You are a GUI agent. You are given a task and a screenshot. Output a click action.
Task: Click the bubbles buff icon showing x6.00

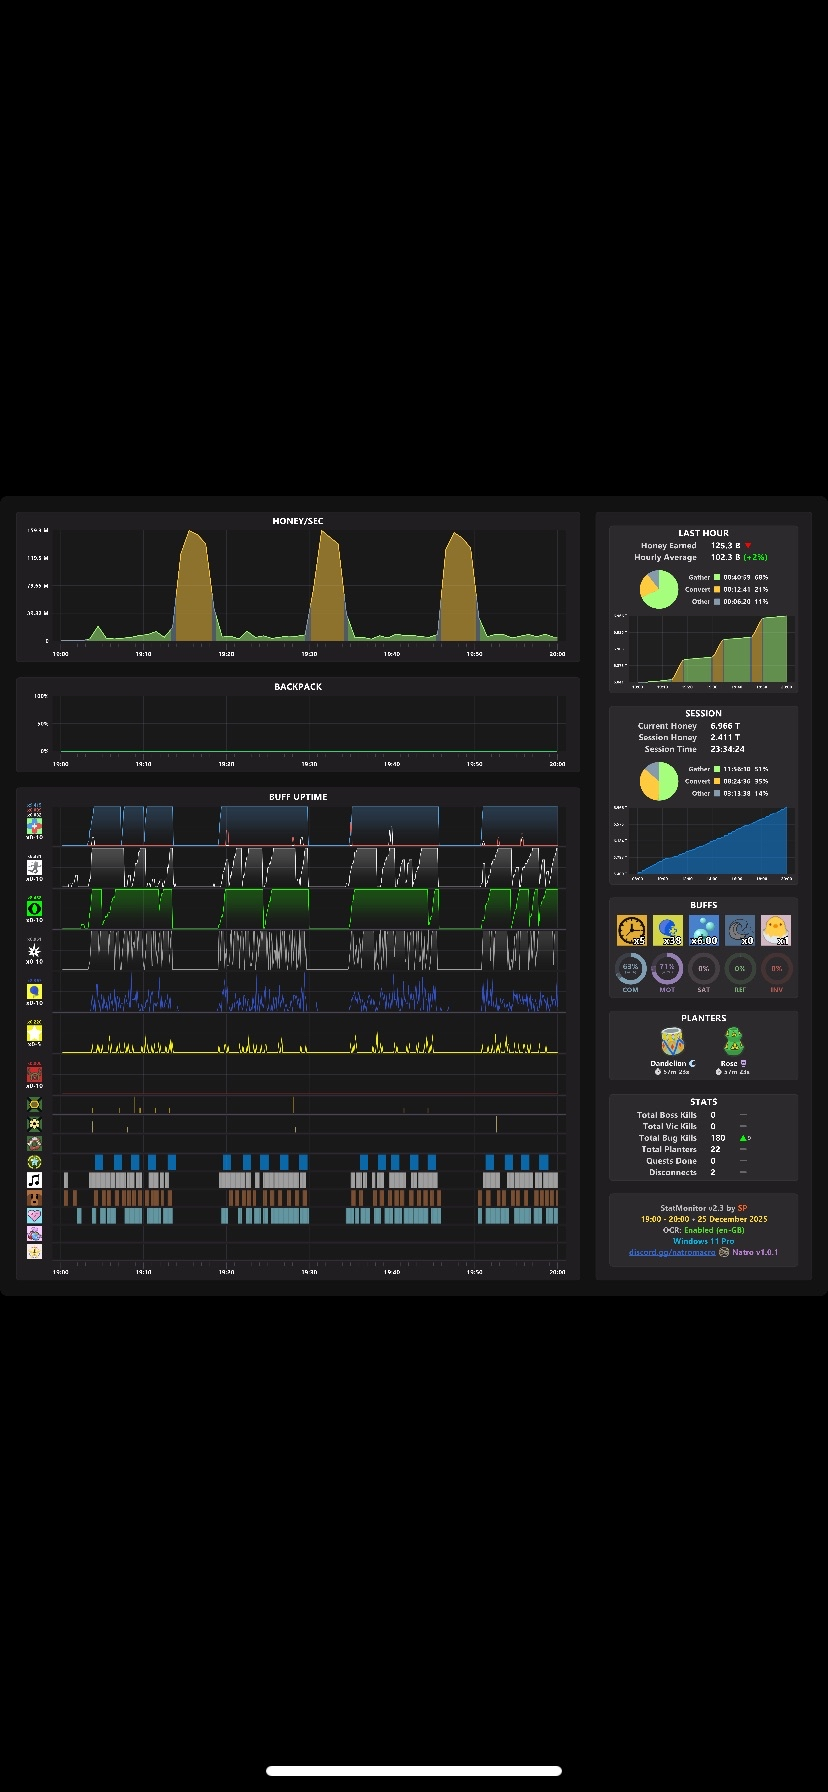point(704,931)
